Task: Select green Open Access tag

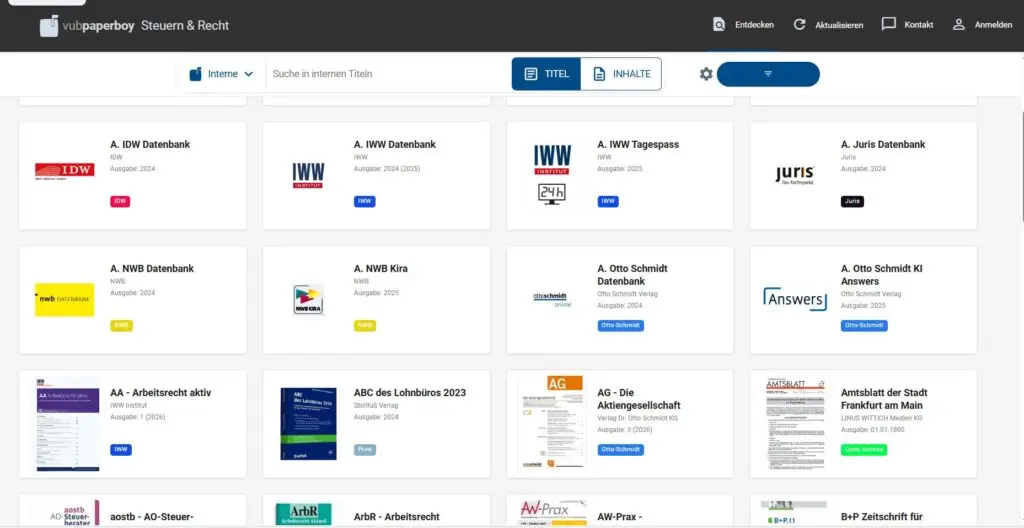Action: pyautogui.click(x=864, y=449)
